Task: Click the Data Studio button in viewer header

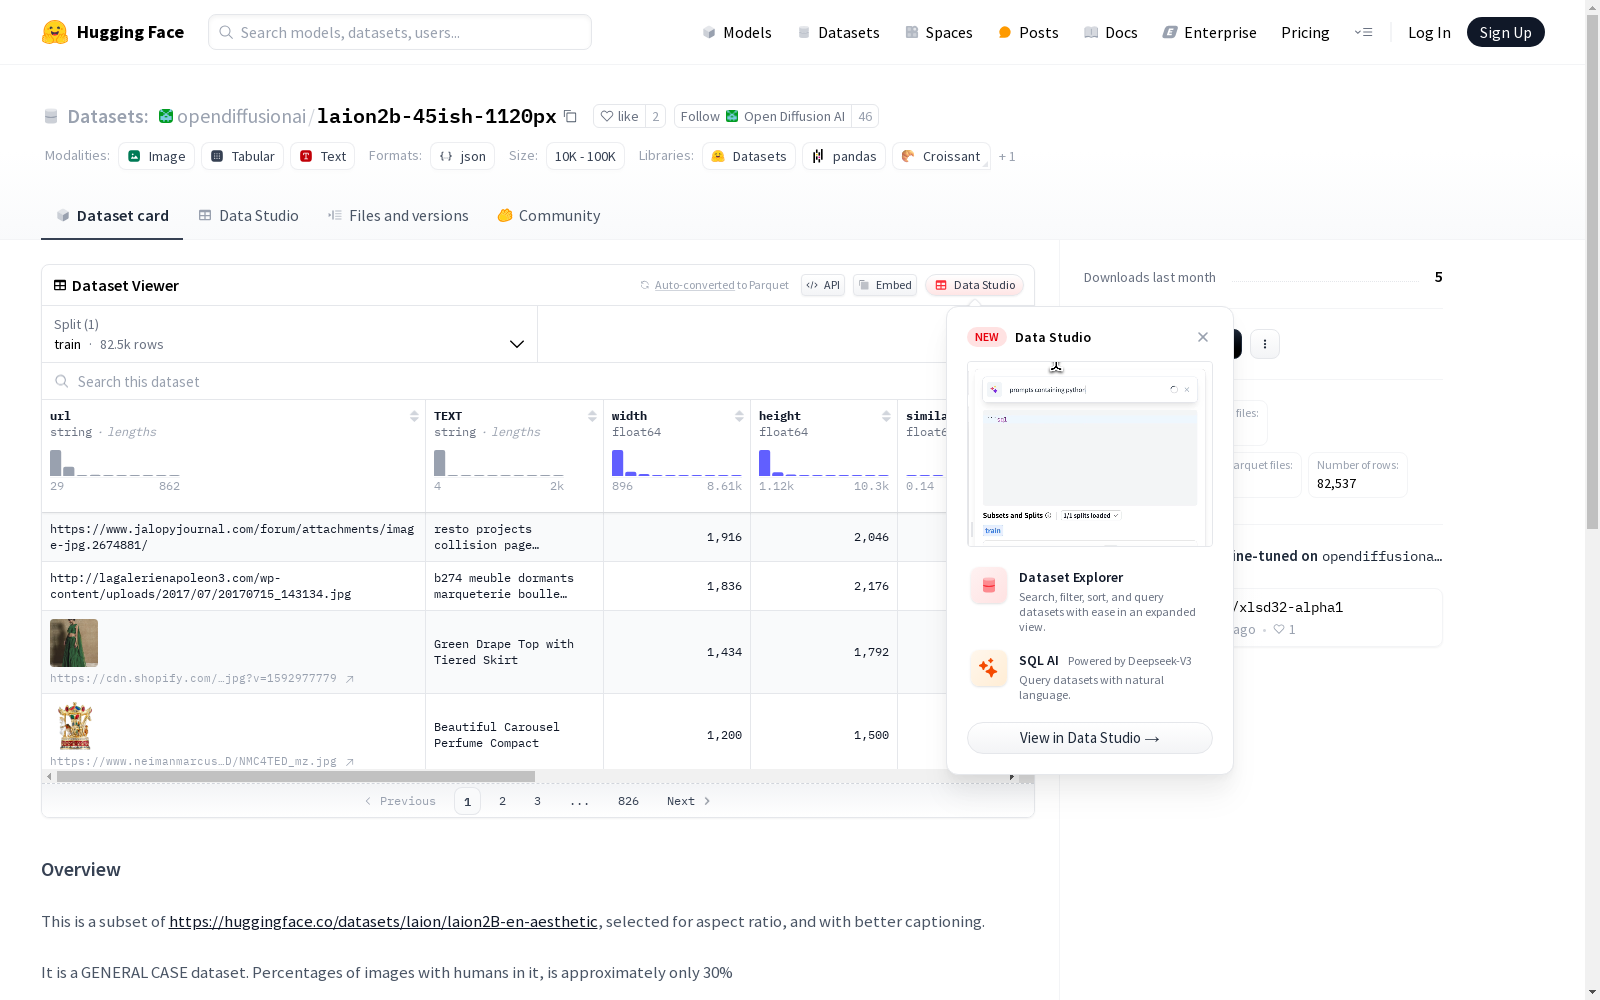Action: click(975, 285)
